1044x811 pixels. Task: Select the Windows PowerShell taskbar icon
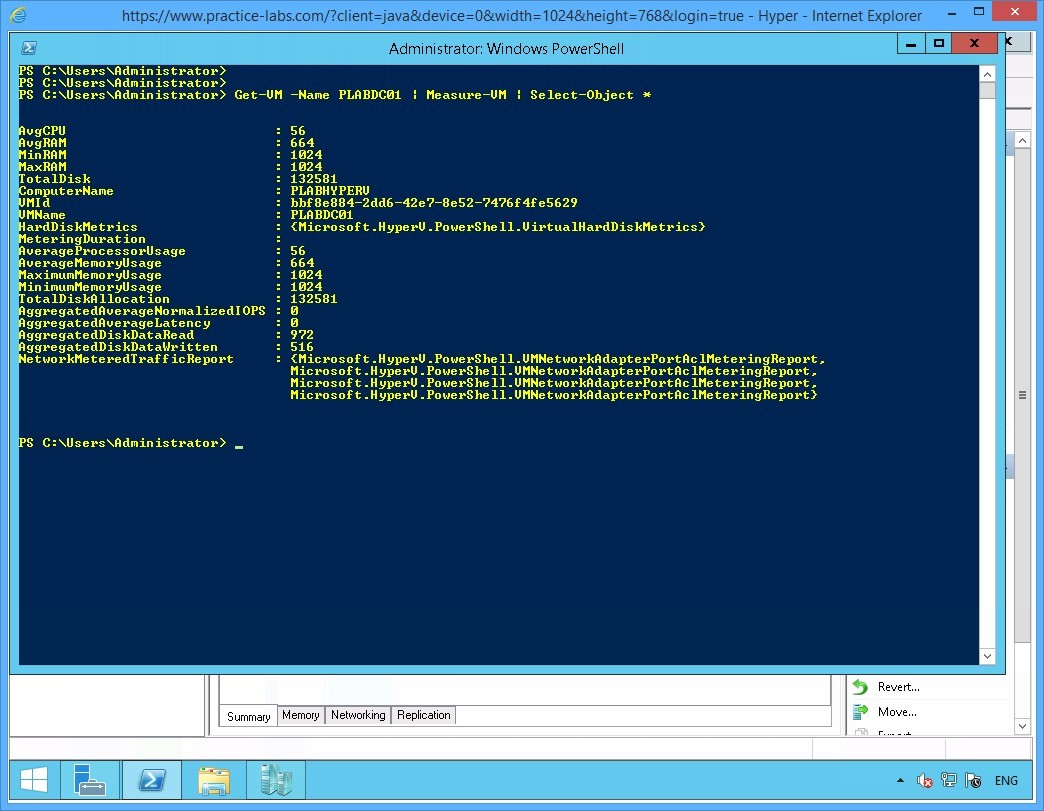click(151, 780)
